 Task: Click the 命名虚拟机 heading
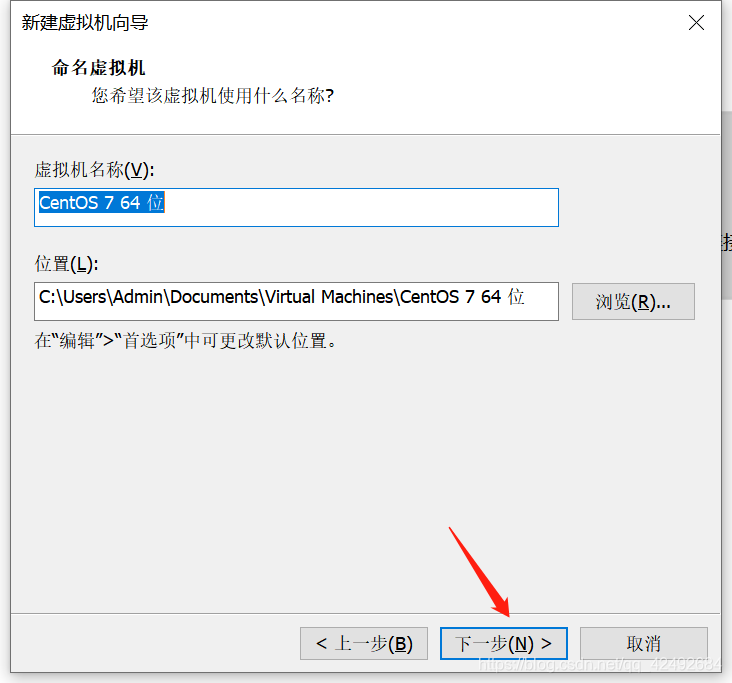(98, 68)
